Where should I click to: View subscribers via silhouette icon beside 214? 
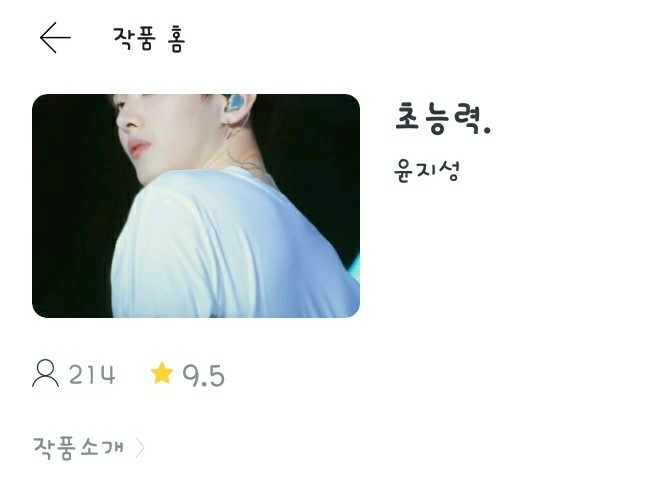tap(45, 373)
